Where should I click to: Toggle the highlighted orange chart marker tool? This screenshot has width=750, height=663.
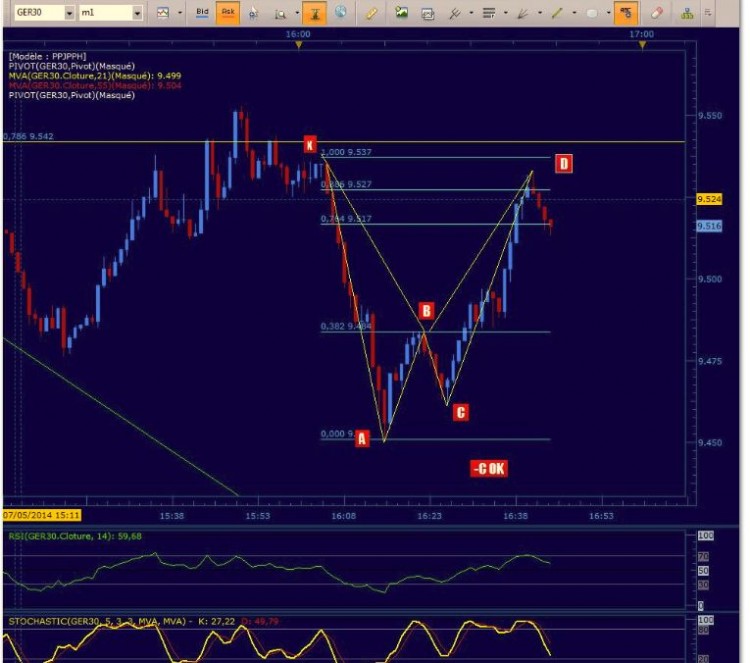[x=314, y=13]
